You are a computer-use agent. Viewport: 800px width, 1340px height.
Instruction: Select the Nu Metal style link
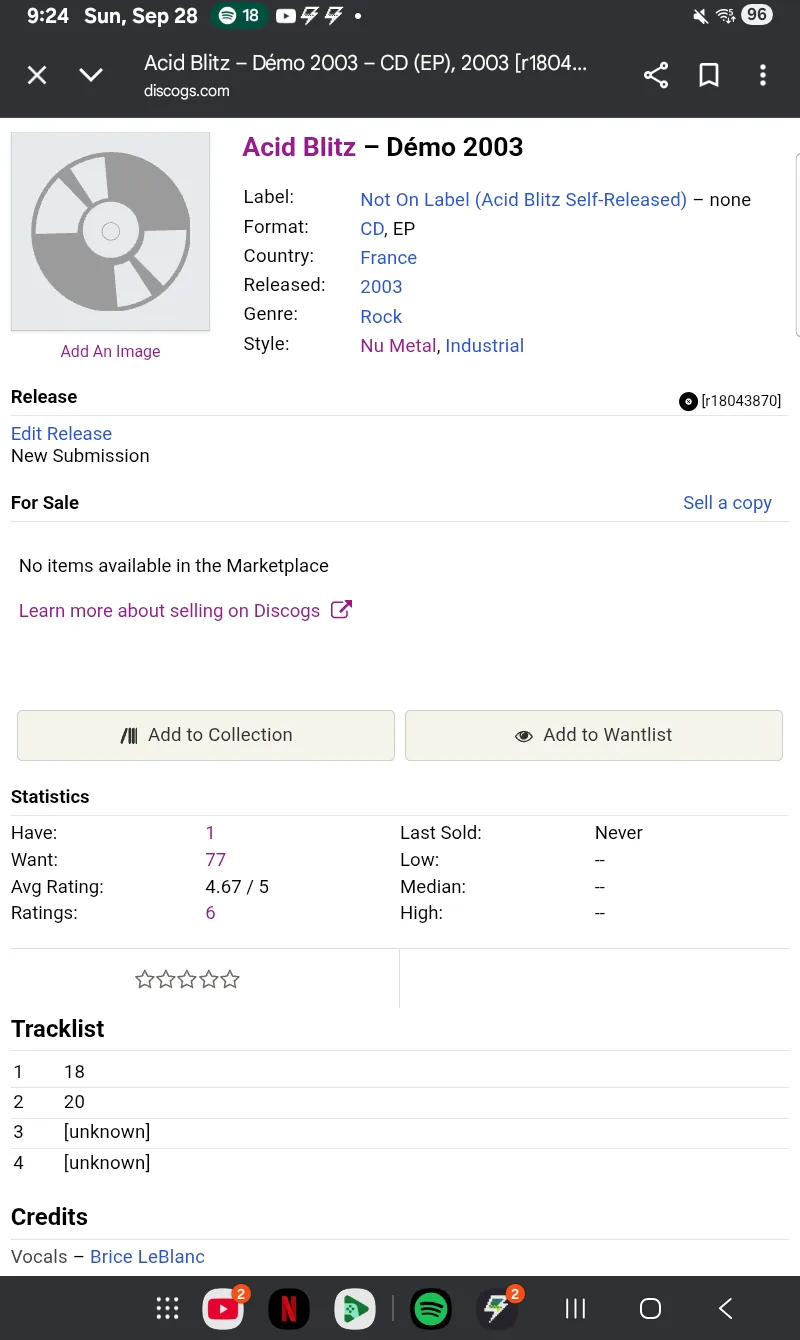(398, 346)
